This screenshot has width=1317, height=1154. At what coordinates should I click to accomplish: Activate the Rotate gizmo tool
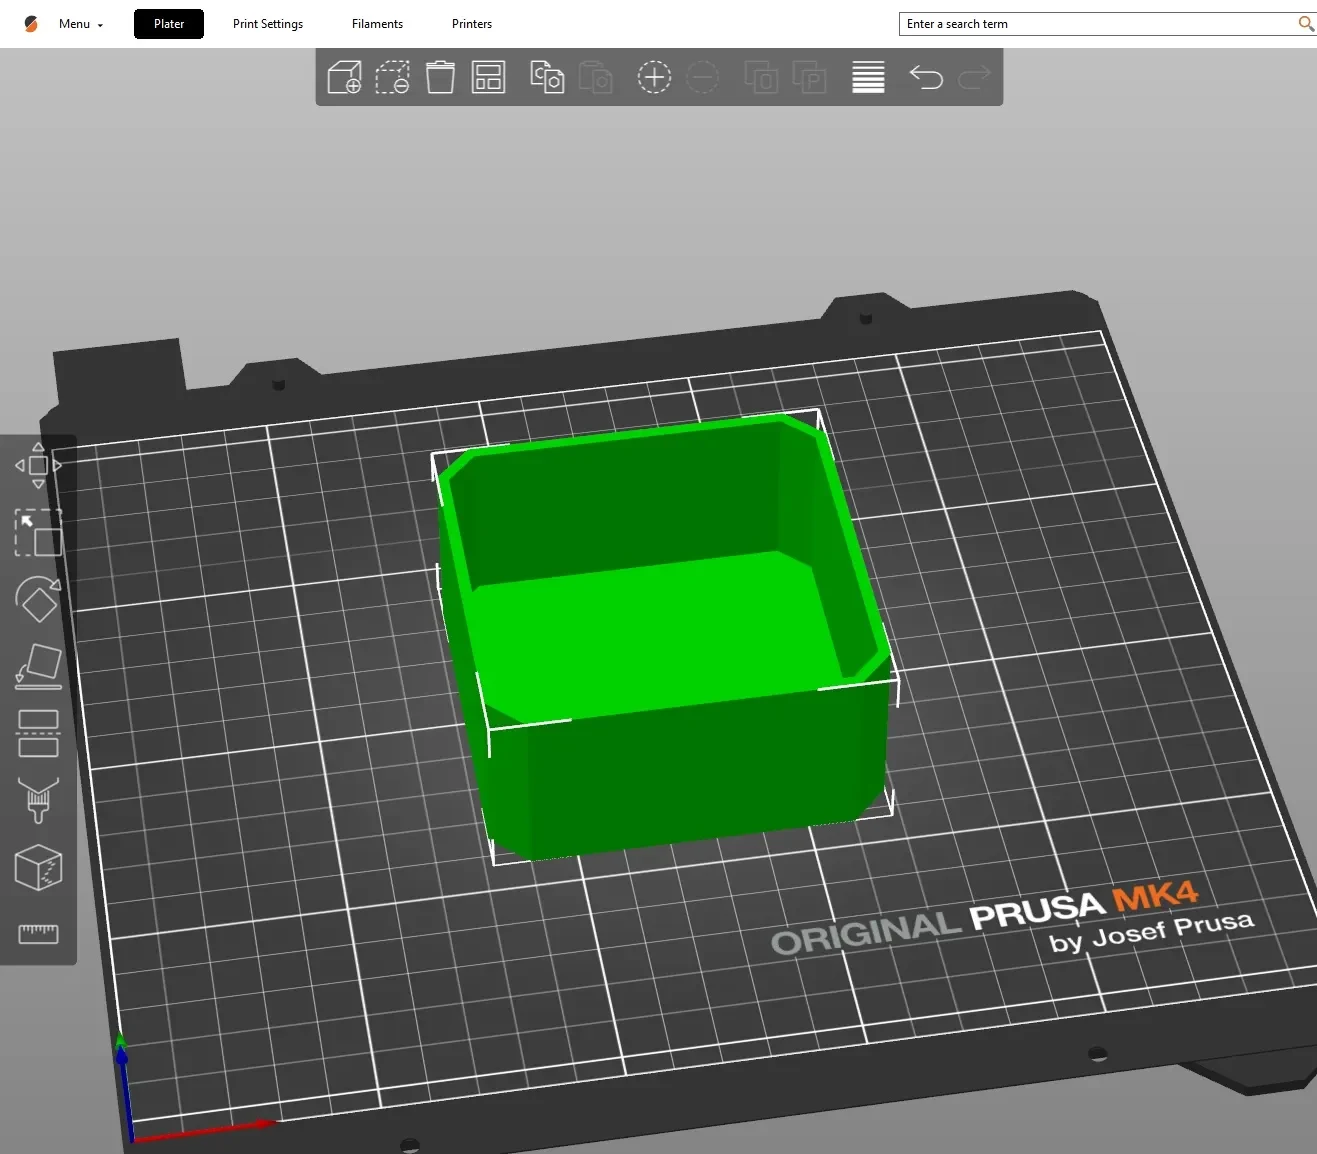pyautogui.click(x=38, y=599)
